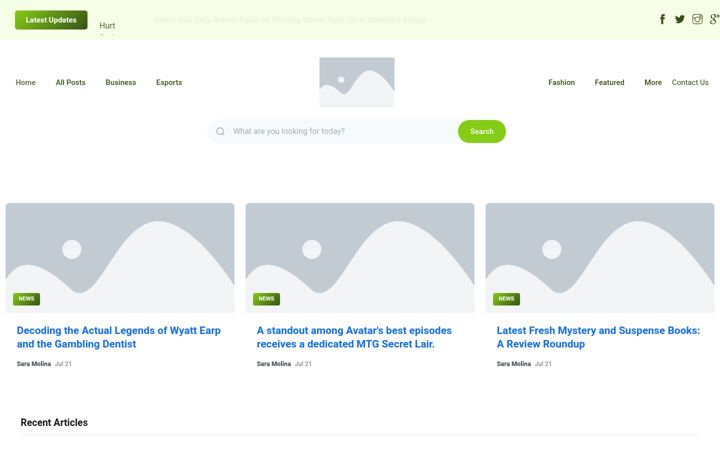Open the Featured category
Screen dimensions: 720x450
[x=609, y=83]
